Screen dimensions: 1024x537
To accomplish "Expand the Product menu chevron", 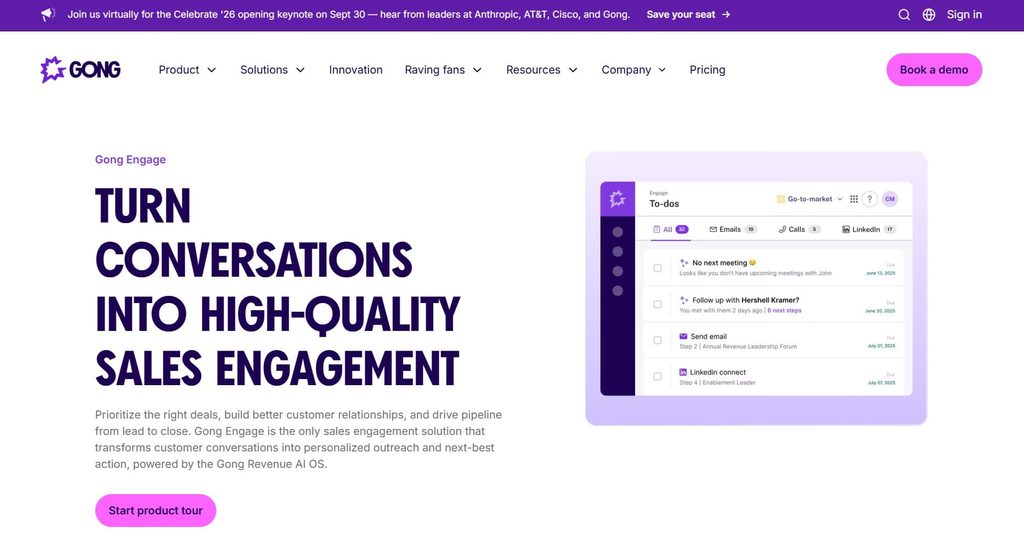I will point(212,70).
